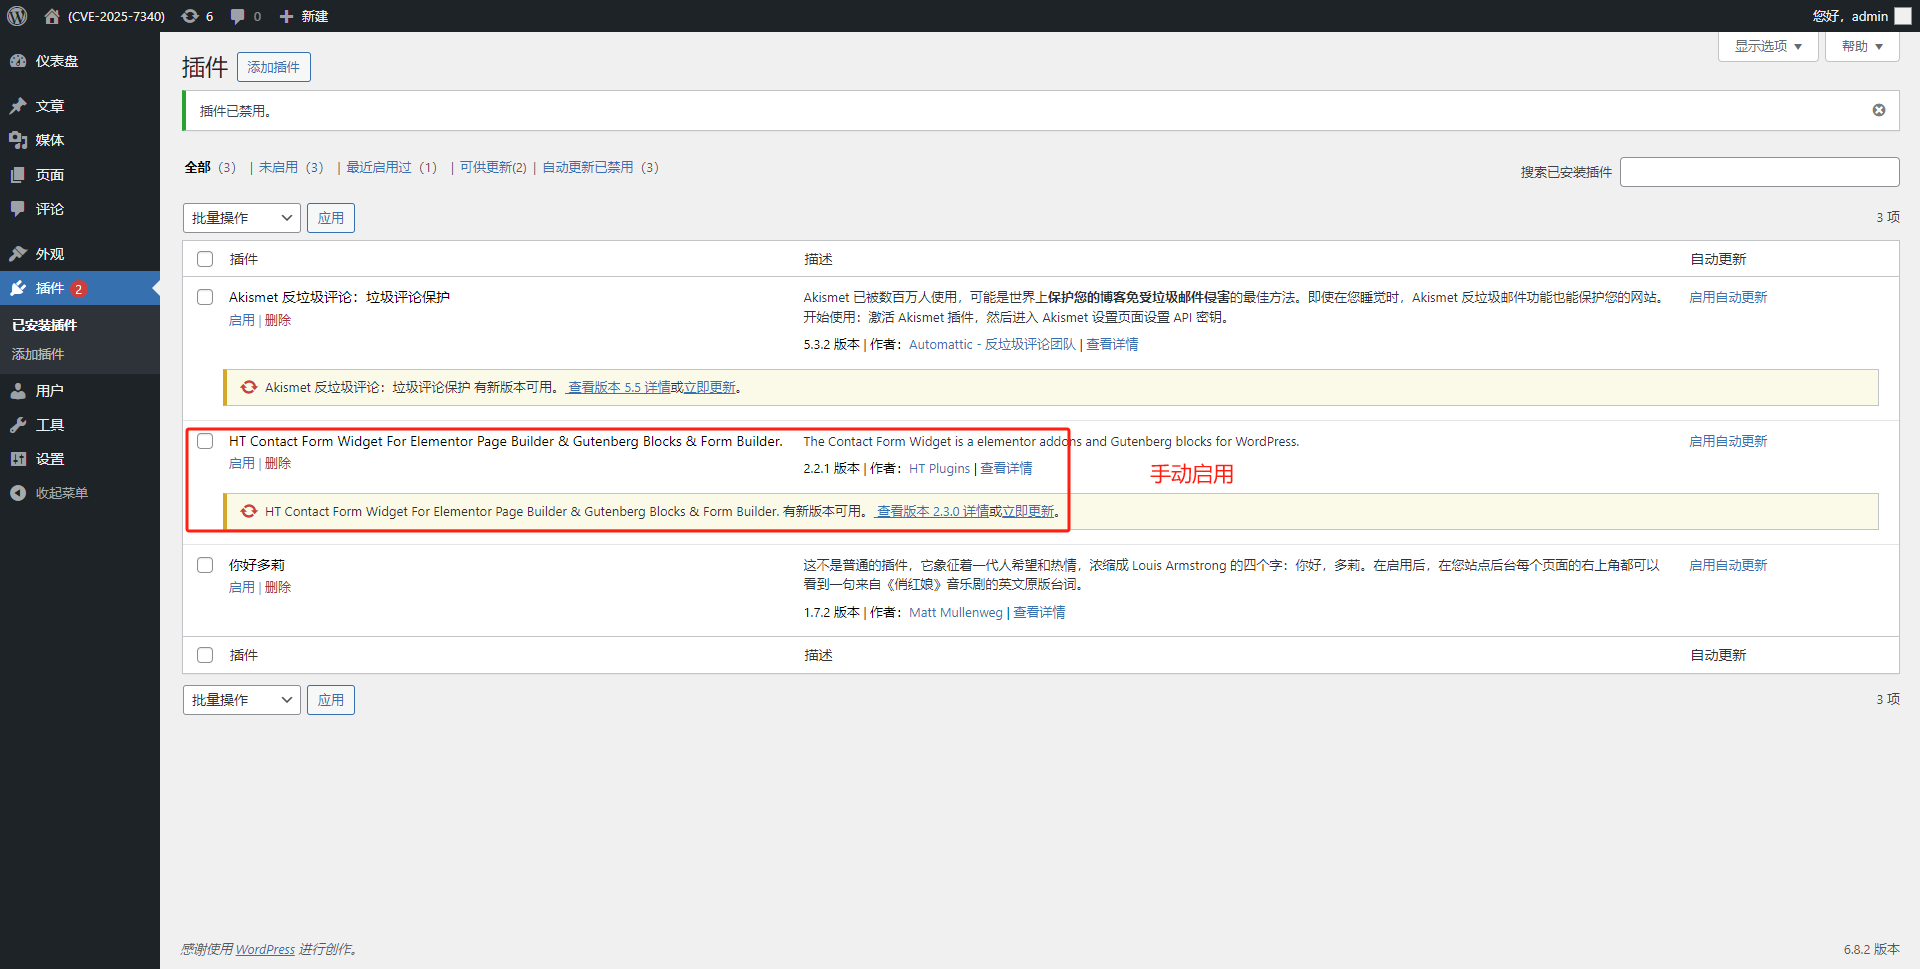This screenshot has height=969, width=1920.
Task: Click the installed plugins search field
Action: pyautogui.click(x=1759, y=171)
